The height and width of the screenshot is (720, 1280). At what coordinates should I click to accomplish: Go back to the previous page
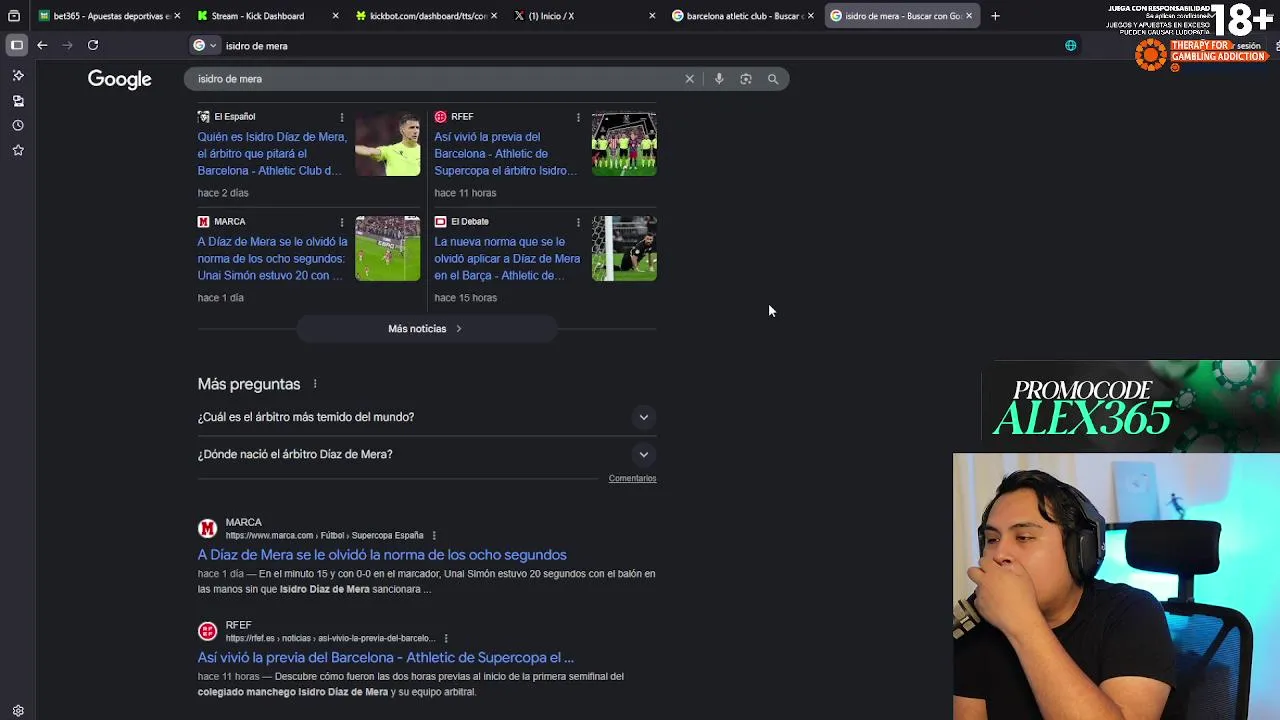pos(42,45)
